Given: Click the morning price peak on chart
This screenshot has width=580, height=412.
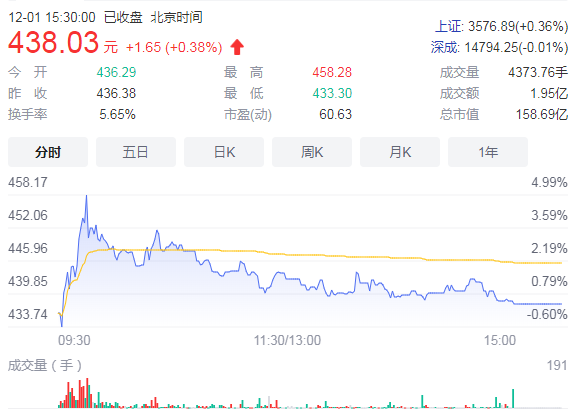Looking at the screenshot, I should (x=87, y=196).
